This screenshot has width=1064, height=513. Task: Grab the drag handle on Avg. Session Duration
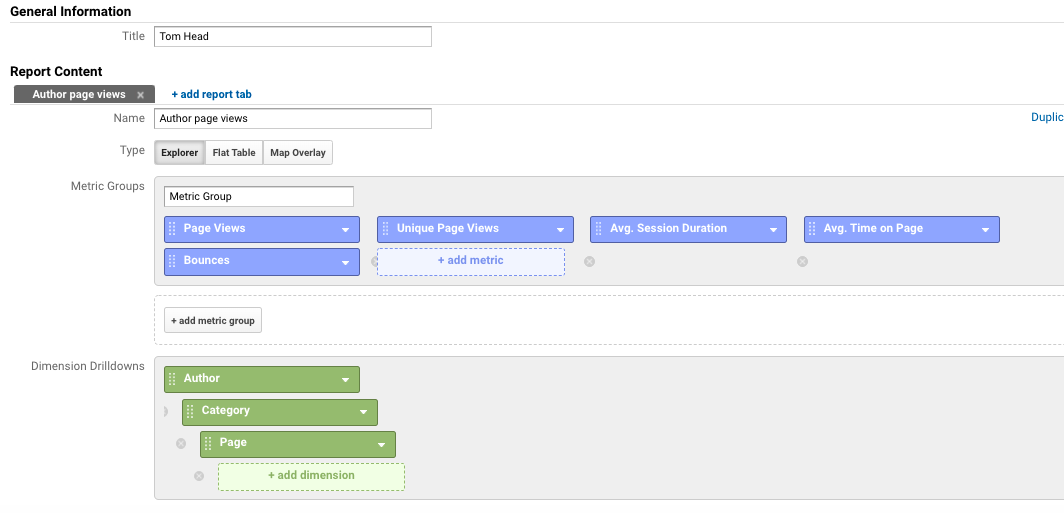(x=598, y=229)
